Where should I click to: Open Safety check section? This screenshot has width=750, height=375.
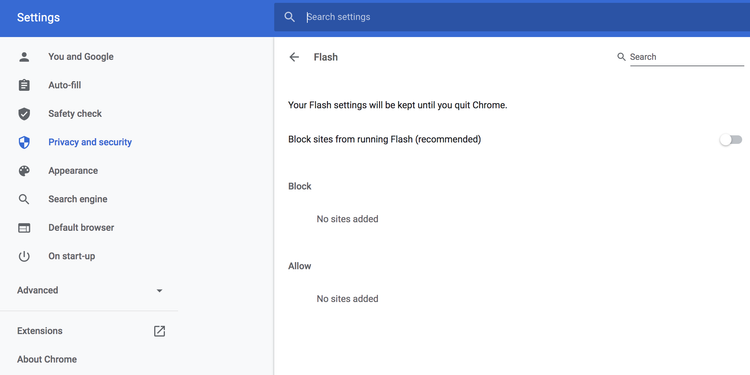tap(75, 114)
